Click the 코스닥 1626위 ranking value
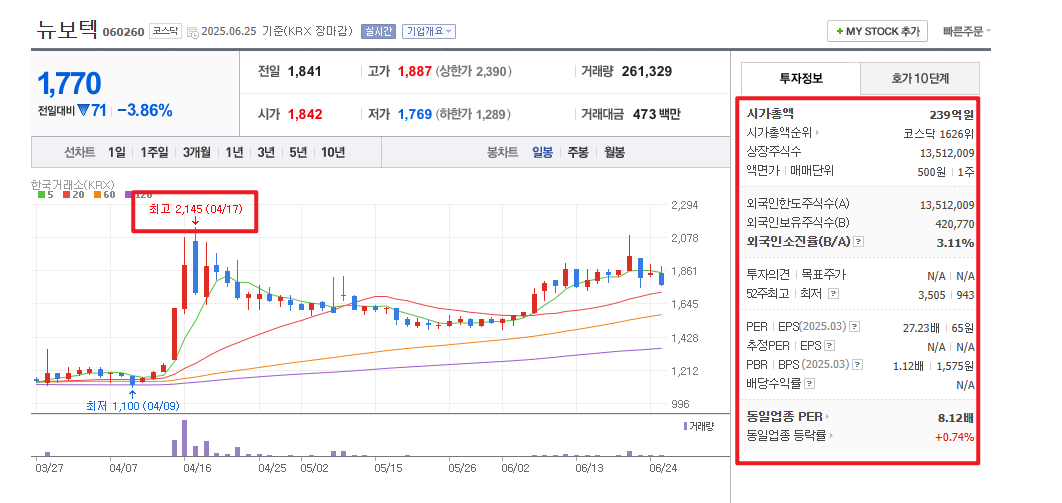The image size is (1062, 503). [939, 133]
